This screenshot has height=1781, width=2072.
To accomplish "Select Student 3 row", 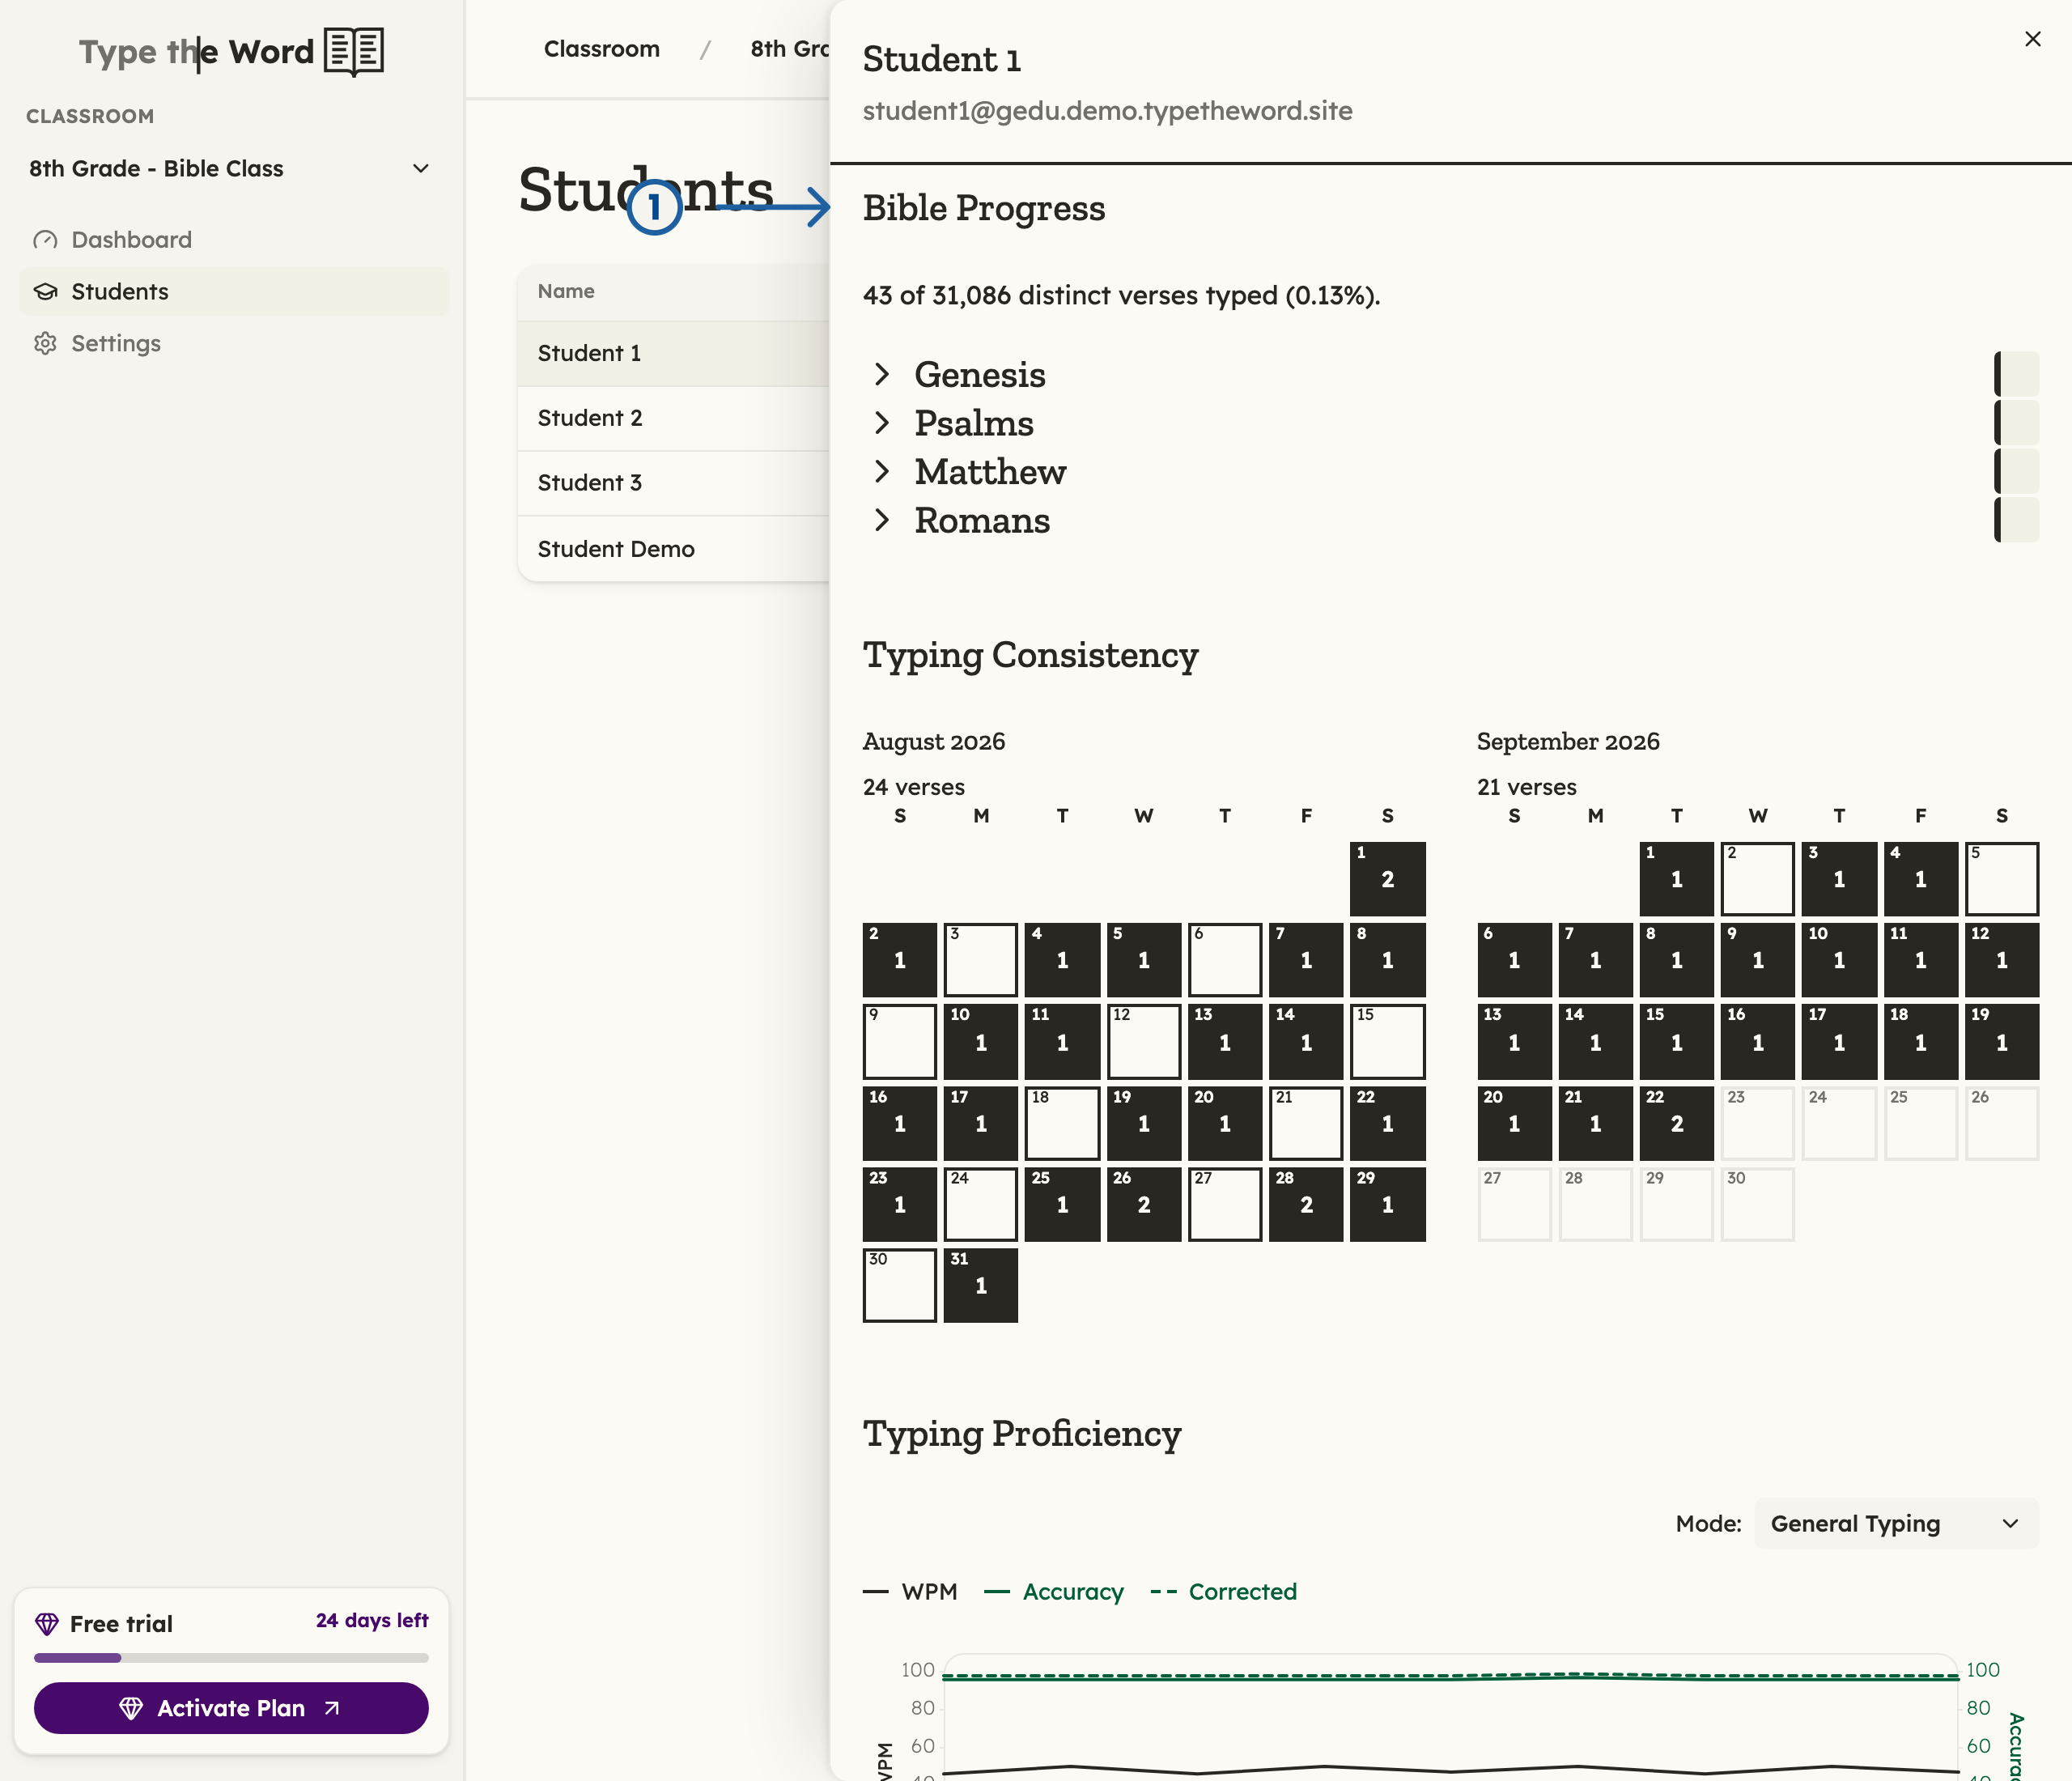I will click(673, 483).
